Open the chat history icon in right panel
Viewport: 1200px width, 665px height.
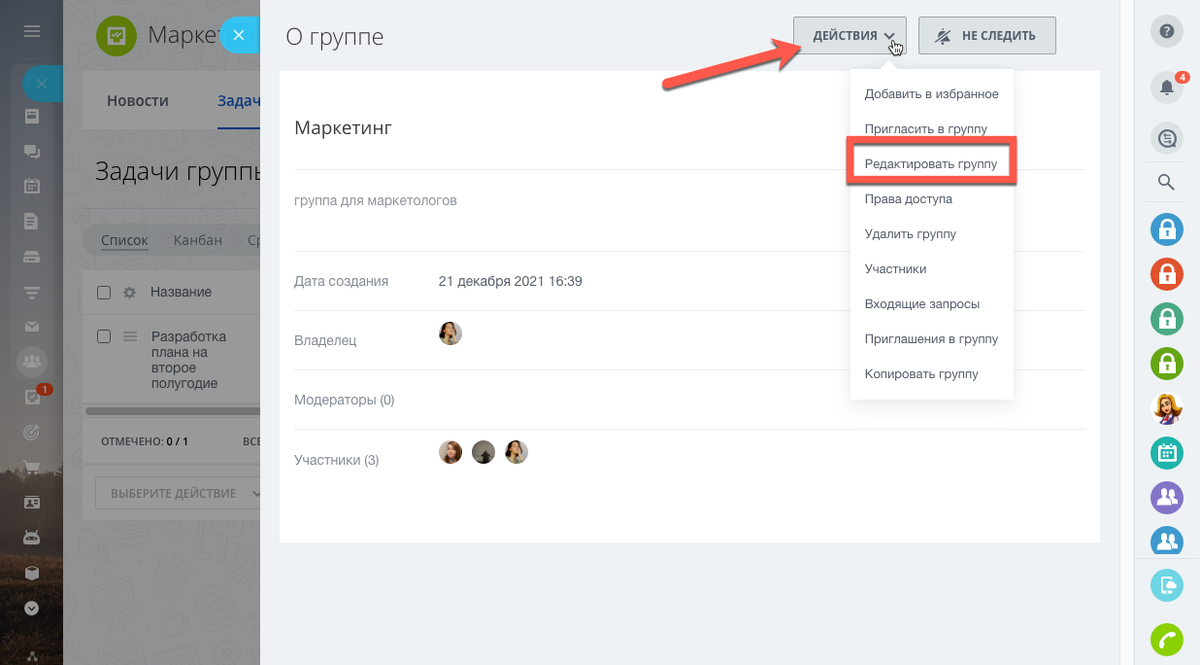click(1166, 139)
